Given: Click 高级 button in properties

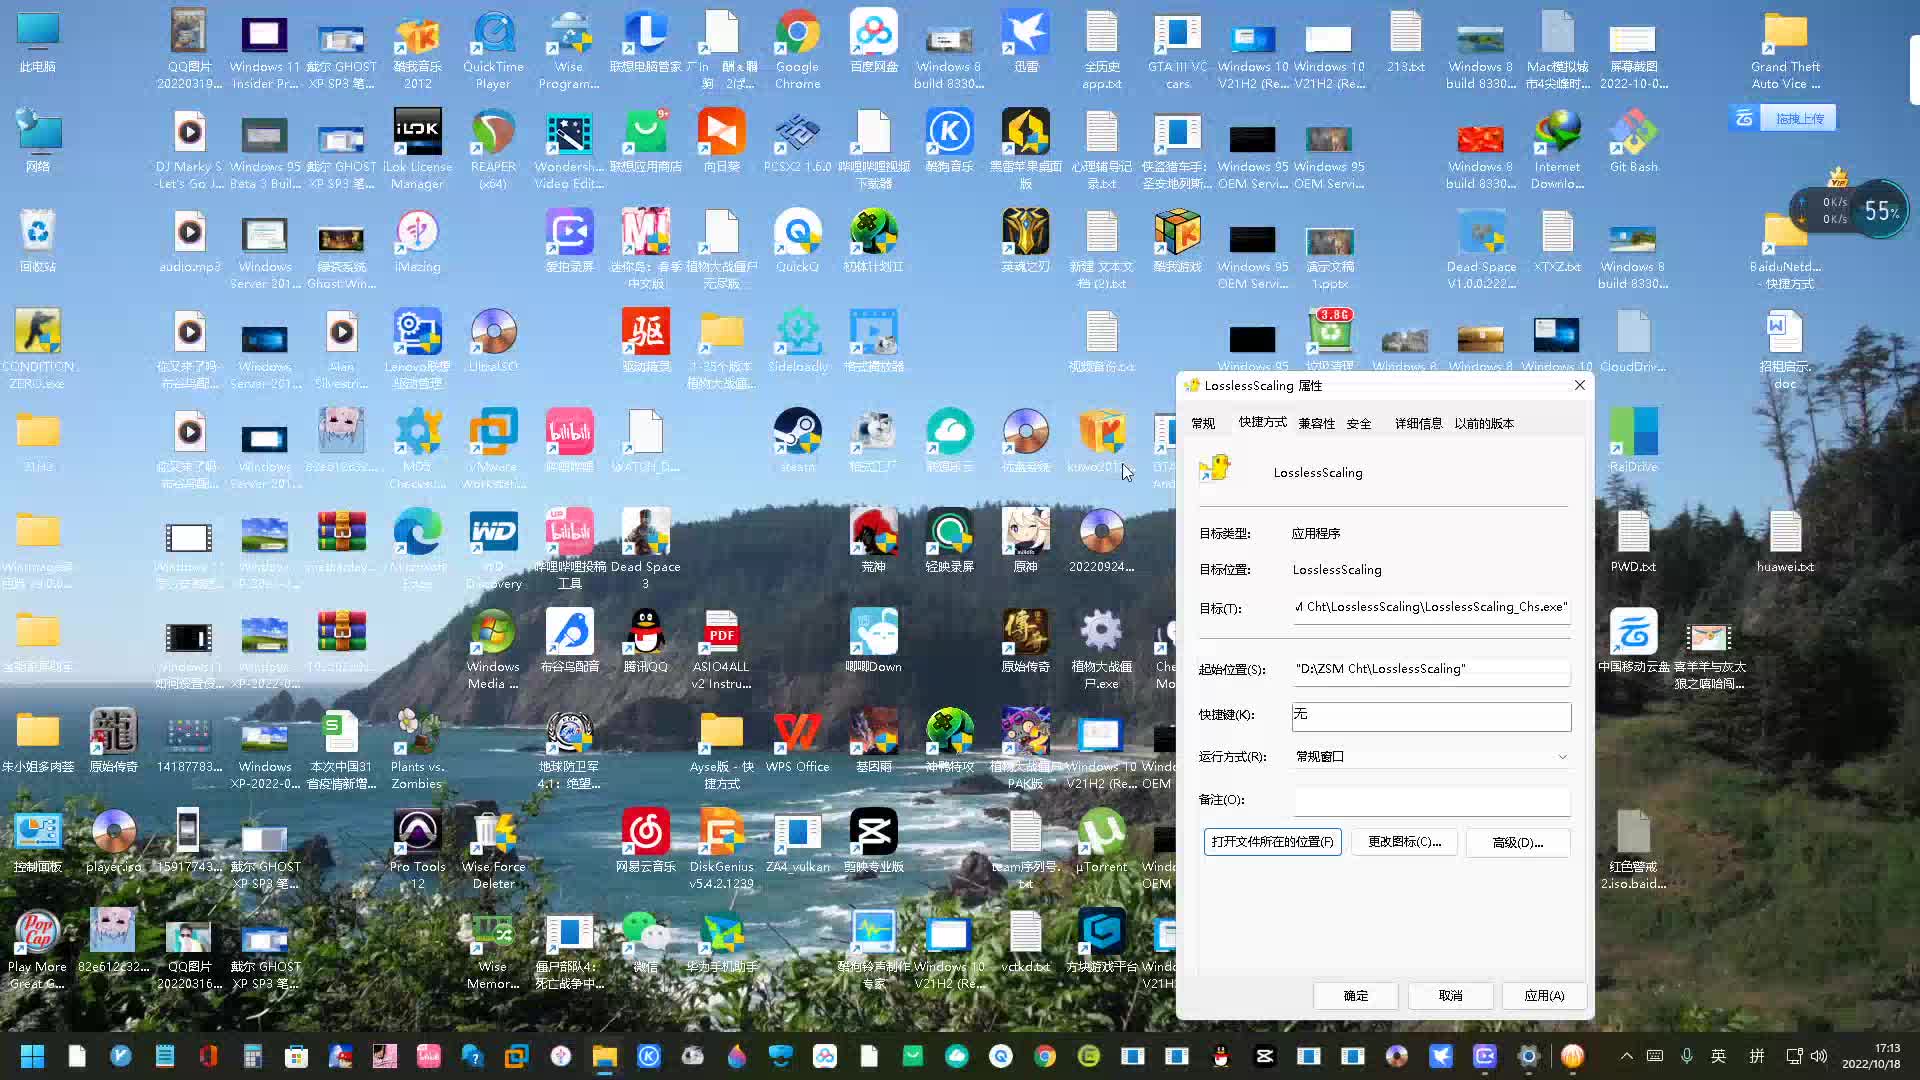Looking at the screenshot, I should tap(1516, 841).
